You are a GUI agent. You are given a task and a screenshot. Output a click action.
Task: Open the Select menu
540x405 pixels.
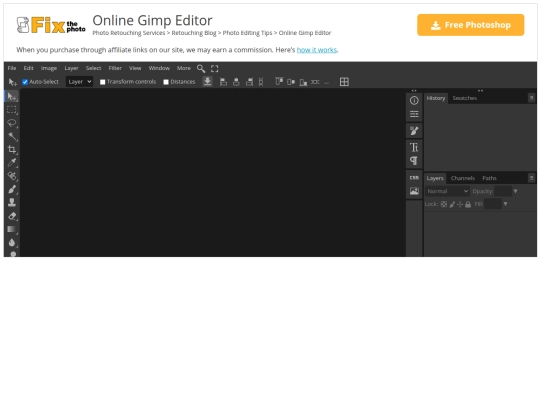pos(93,68)
